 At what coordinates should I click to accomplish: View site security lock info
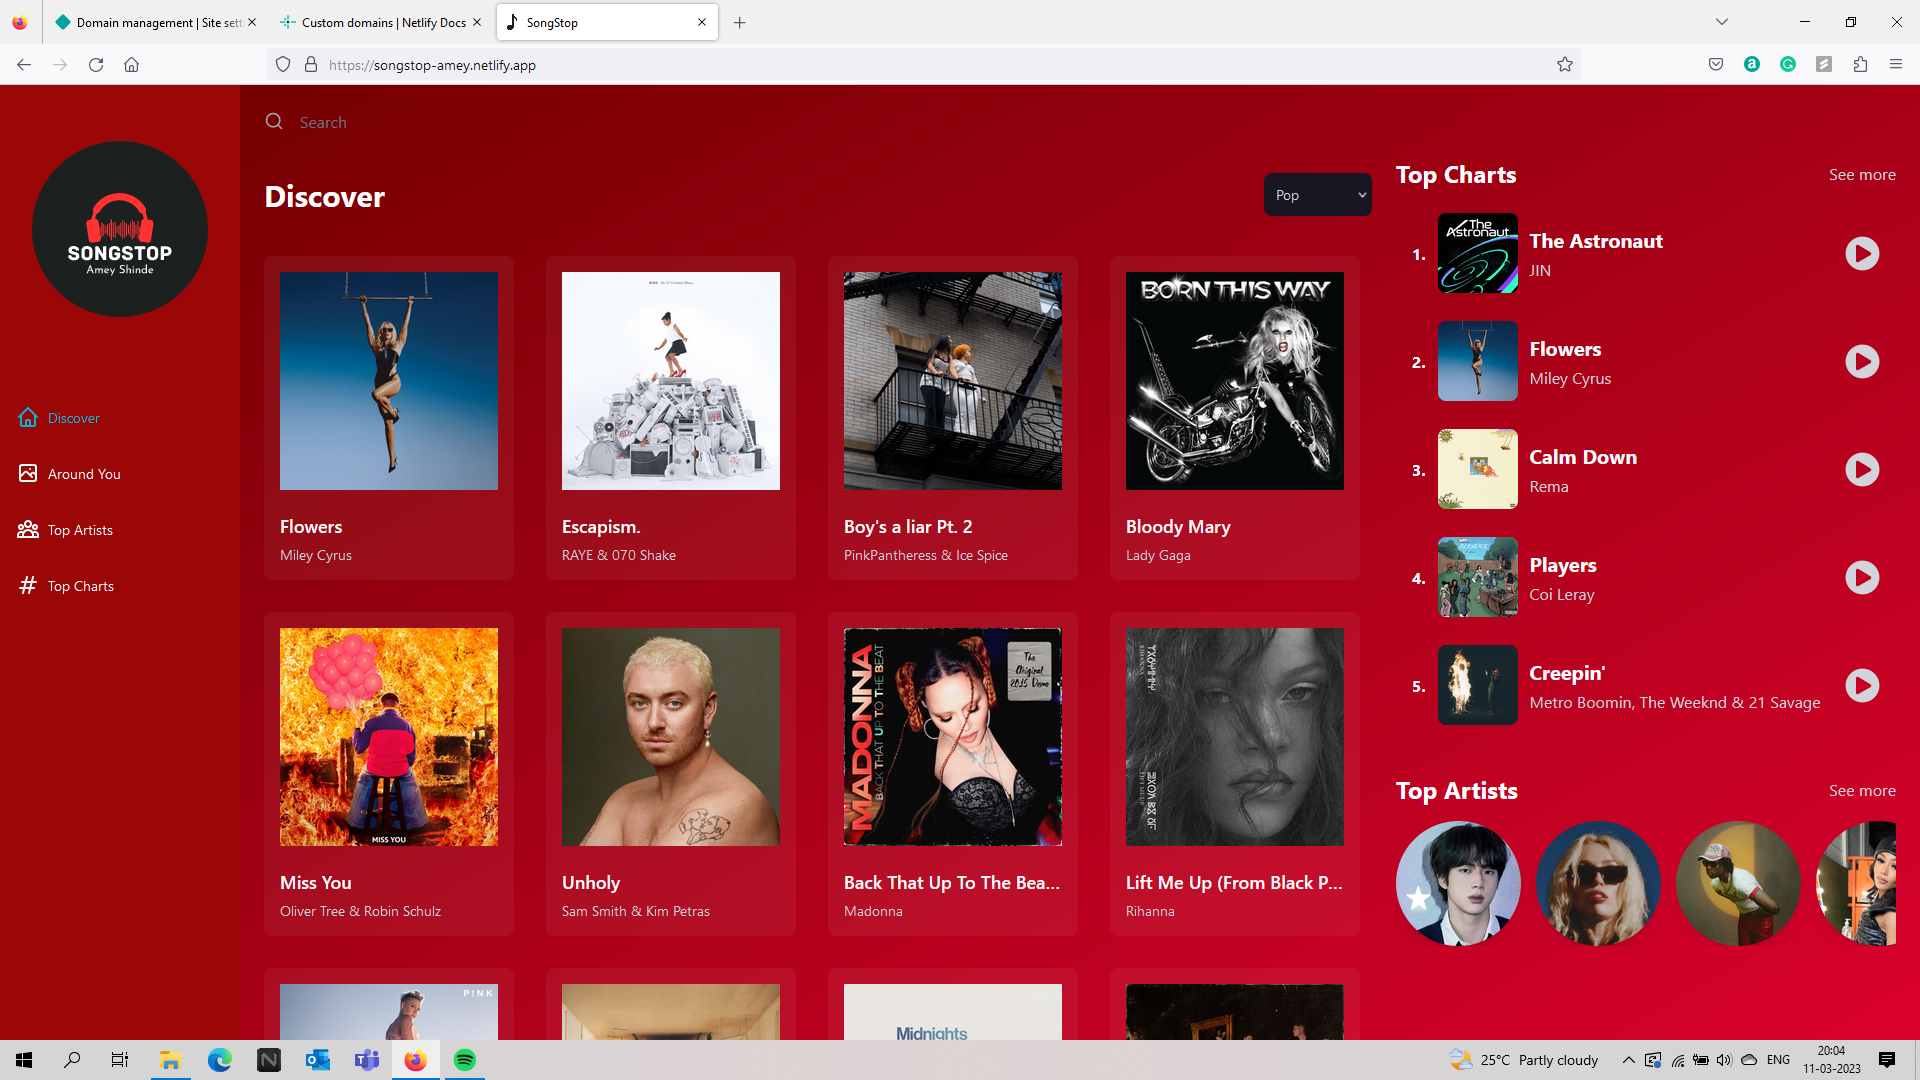(x=311, y=65)
